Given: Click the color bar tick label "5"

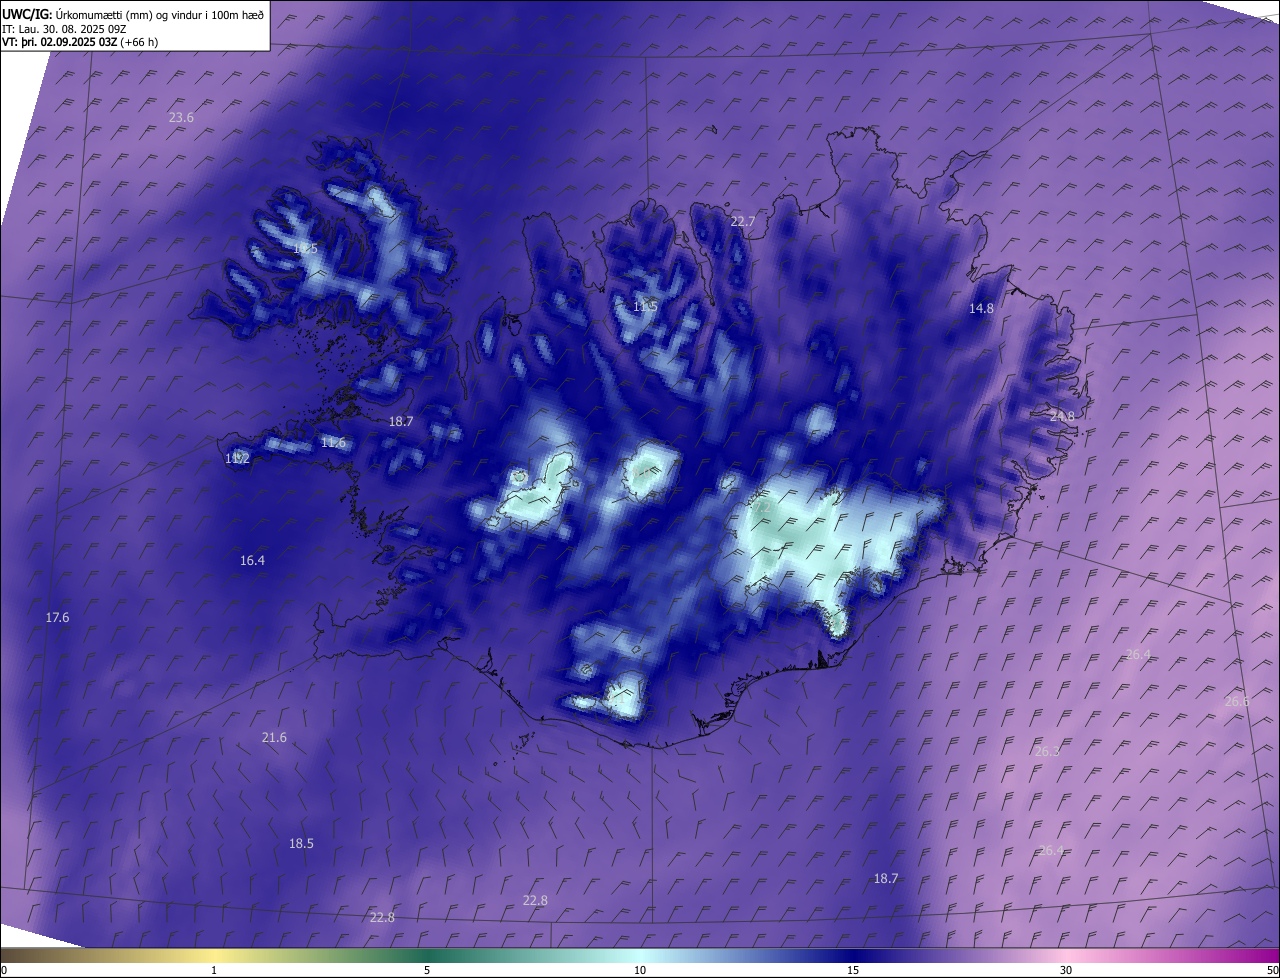Looking at the screenshot, I should [x=427, y=970].
